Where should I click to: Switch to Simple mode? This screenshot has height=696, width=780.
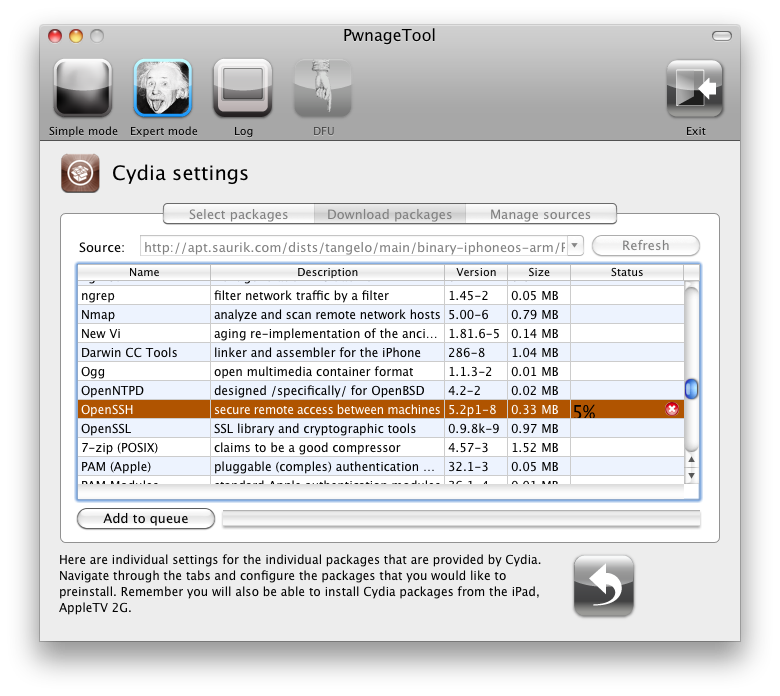click(82, 89)
